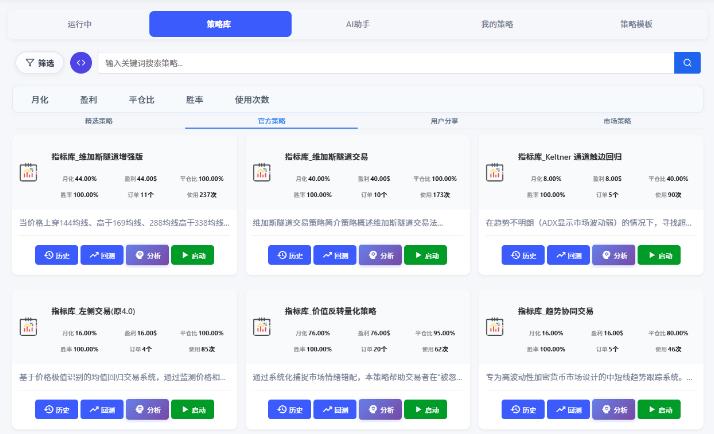Switch to the AI助手 tab
The image size is (714, 434).
[357, 24]
